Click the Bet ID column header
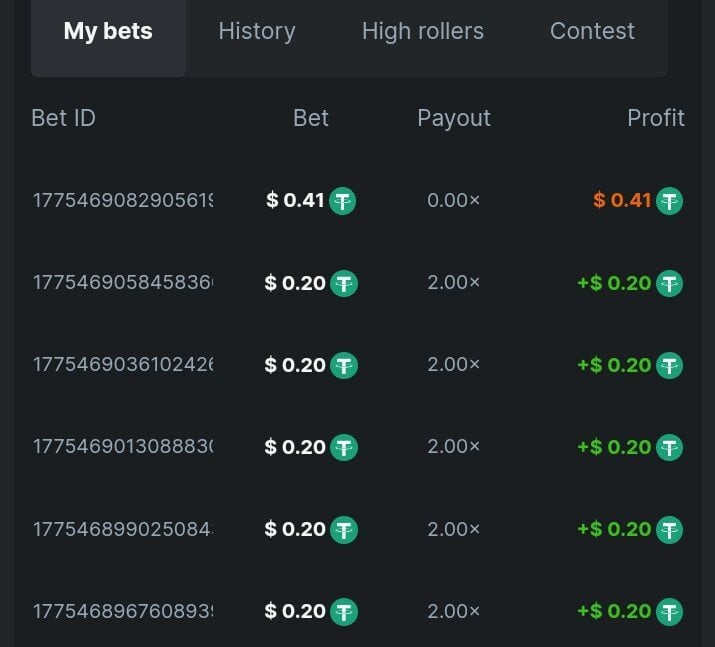Viewport: 715px width, 647px height. point(64,118)
